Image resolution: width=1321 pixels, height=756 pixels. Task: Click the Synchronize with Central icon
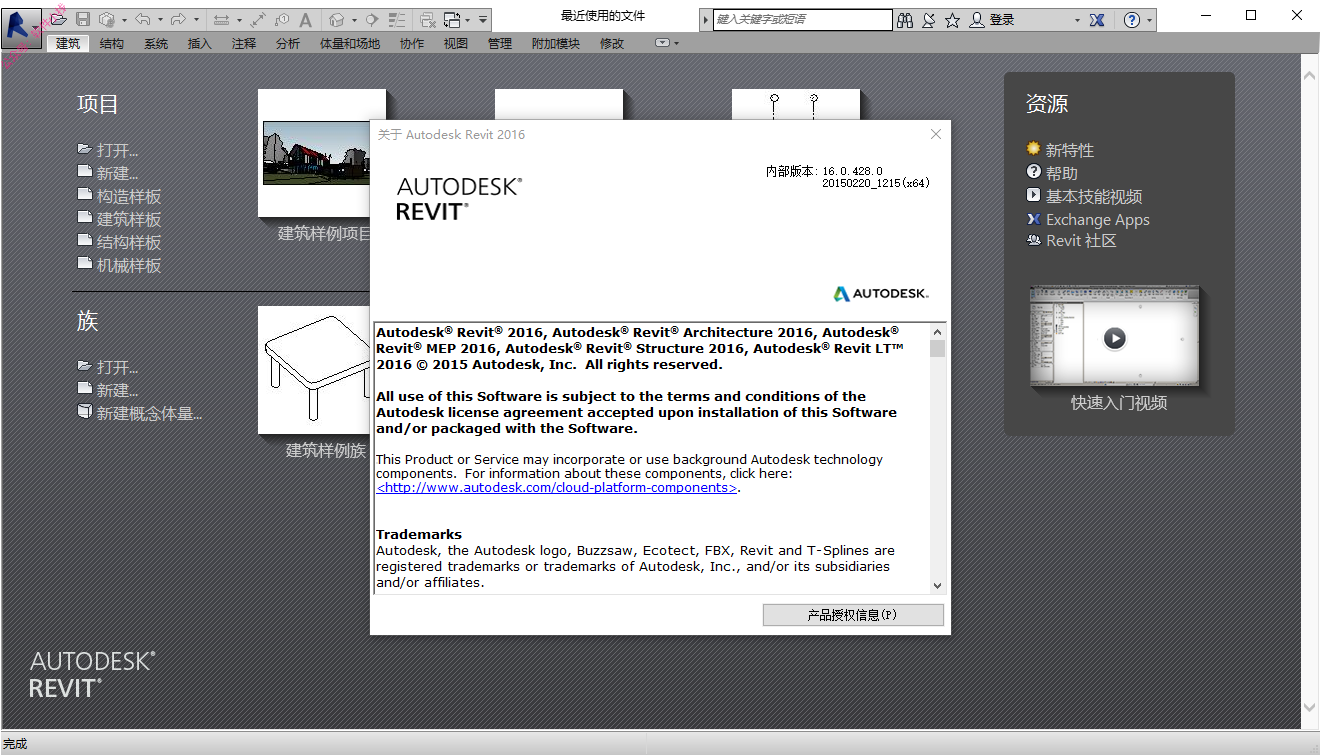[106, 19]
